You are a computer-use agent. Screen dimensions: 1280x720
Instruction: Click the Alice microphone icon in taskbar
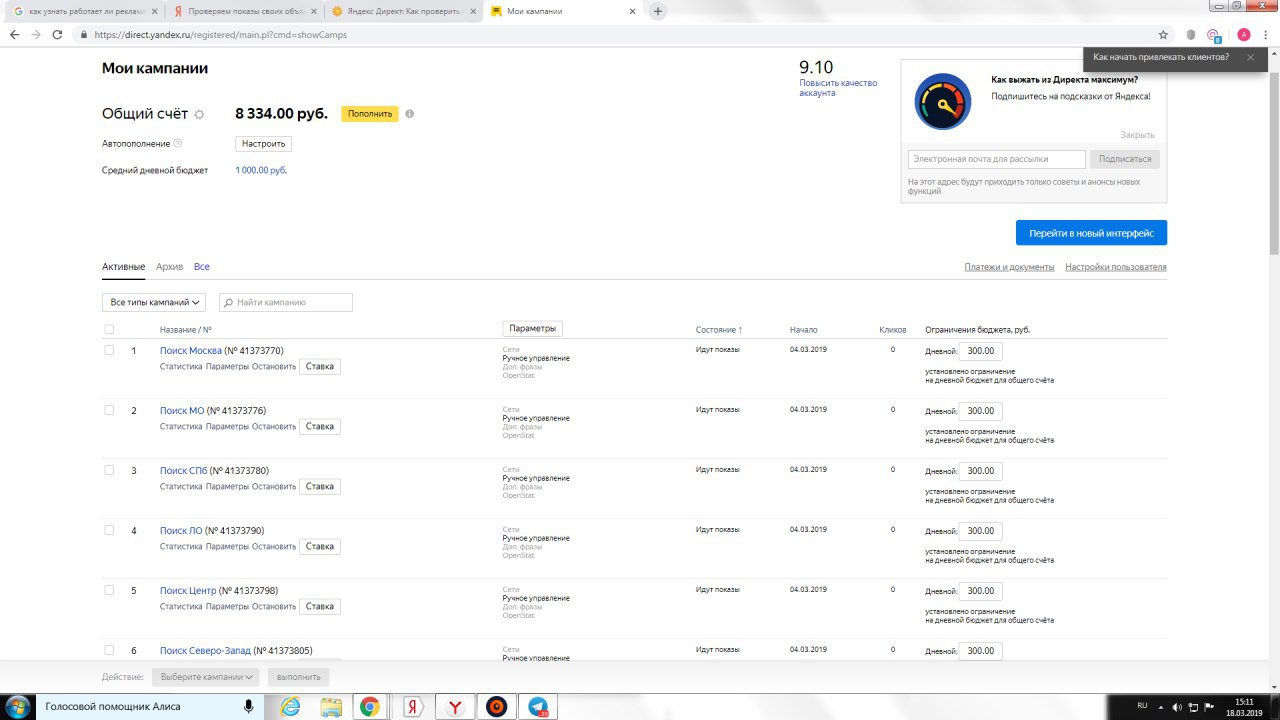click(248, 707)
